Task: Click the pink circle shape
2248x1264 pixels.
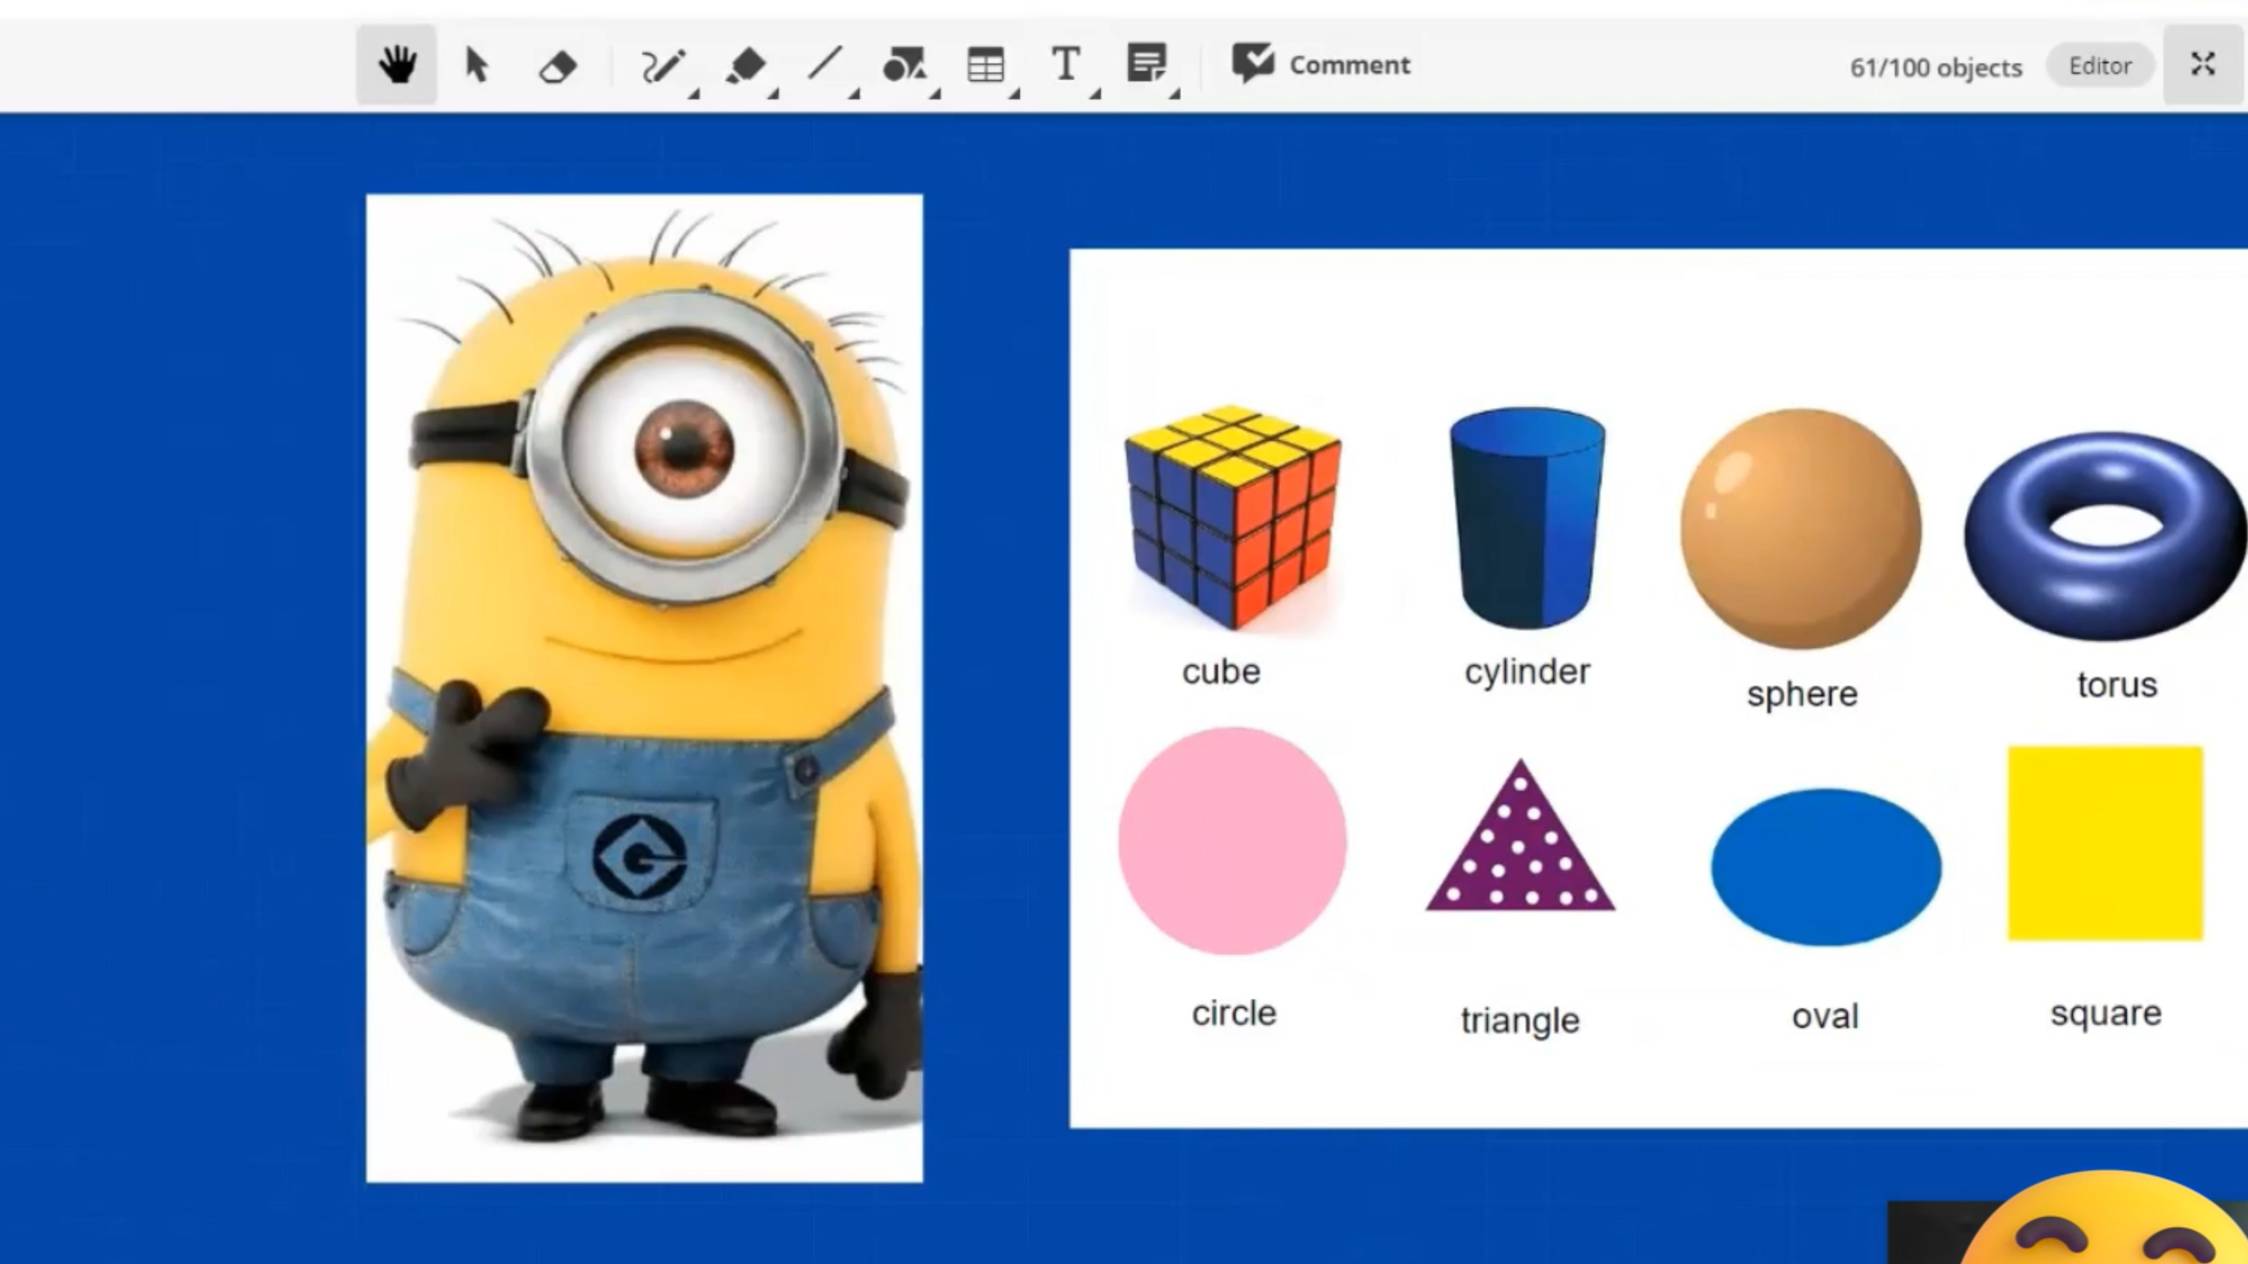Action: (1232, 841)
